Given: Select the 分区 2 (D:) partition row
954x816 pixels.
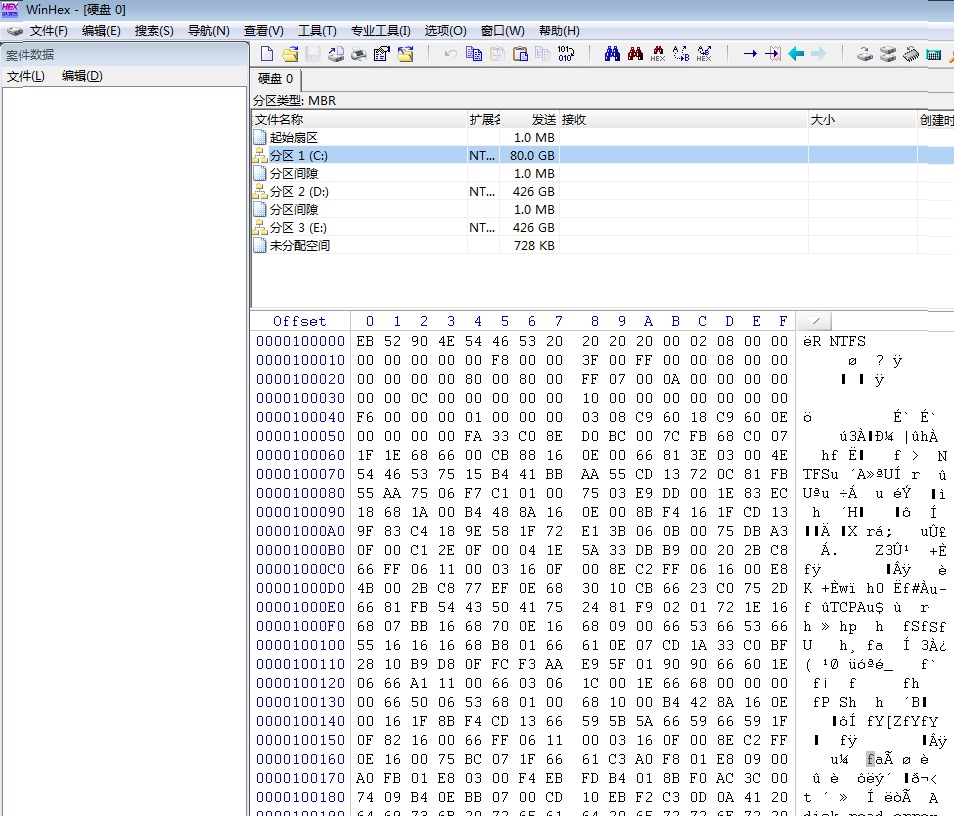Looking at the screenshot, I should [602, 192].
